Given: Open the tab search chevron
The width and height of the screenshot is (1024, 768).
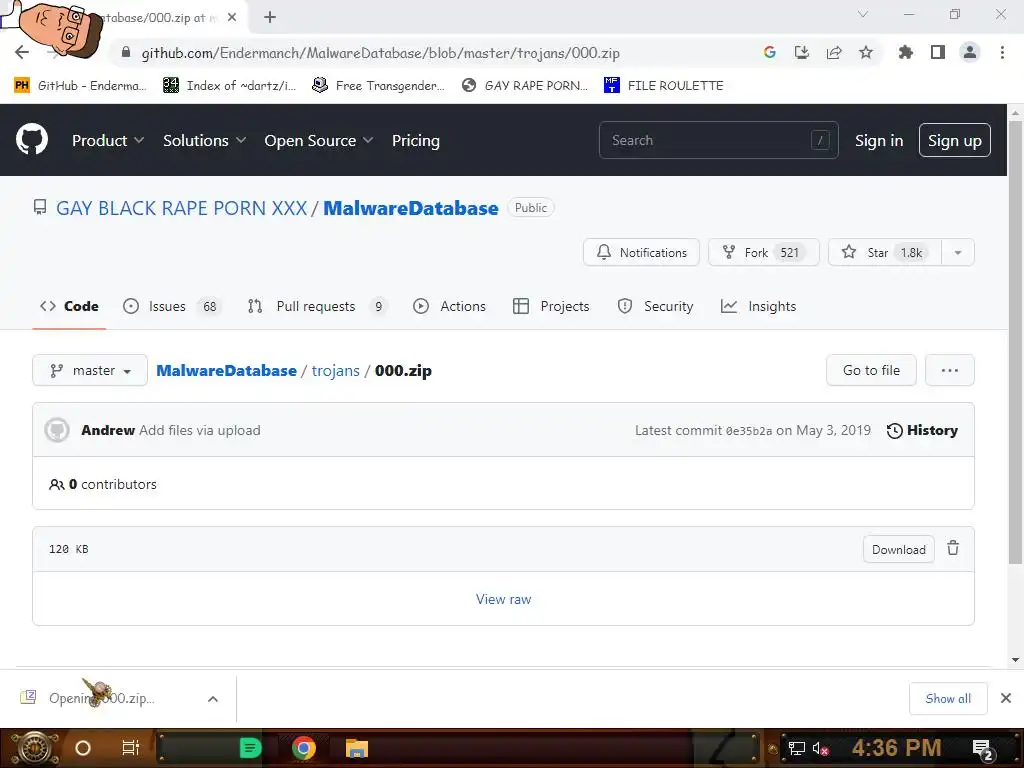Looking at the screenshot, I should (863, 14).
